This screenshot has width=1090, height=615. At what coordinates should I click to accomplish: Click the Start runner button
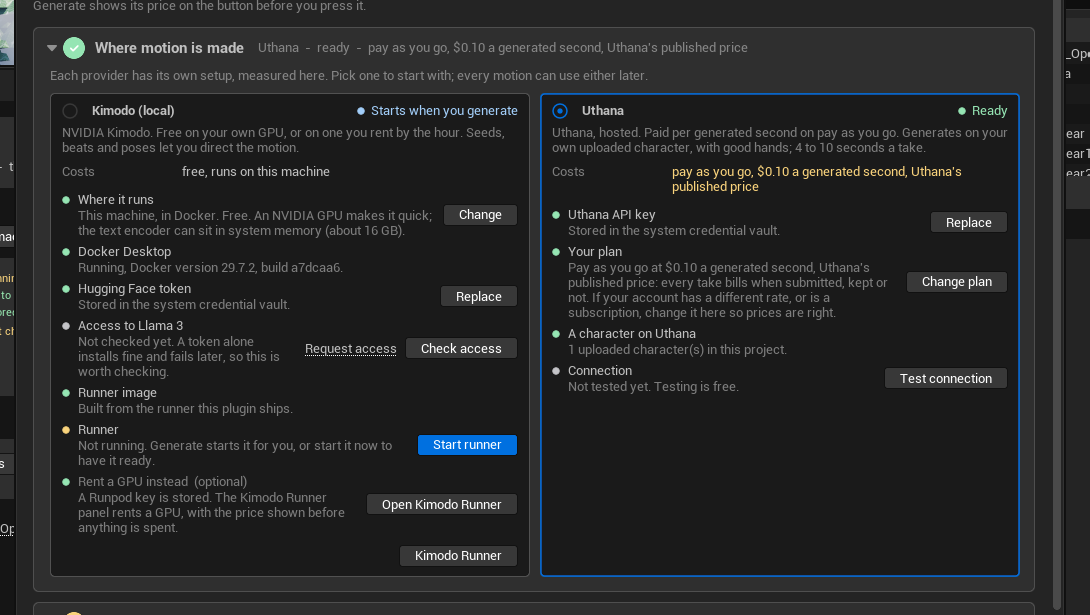pos(467,445)
